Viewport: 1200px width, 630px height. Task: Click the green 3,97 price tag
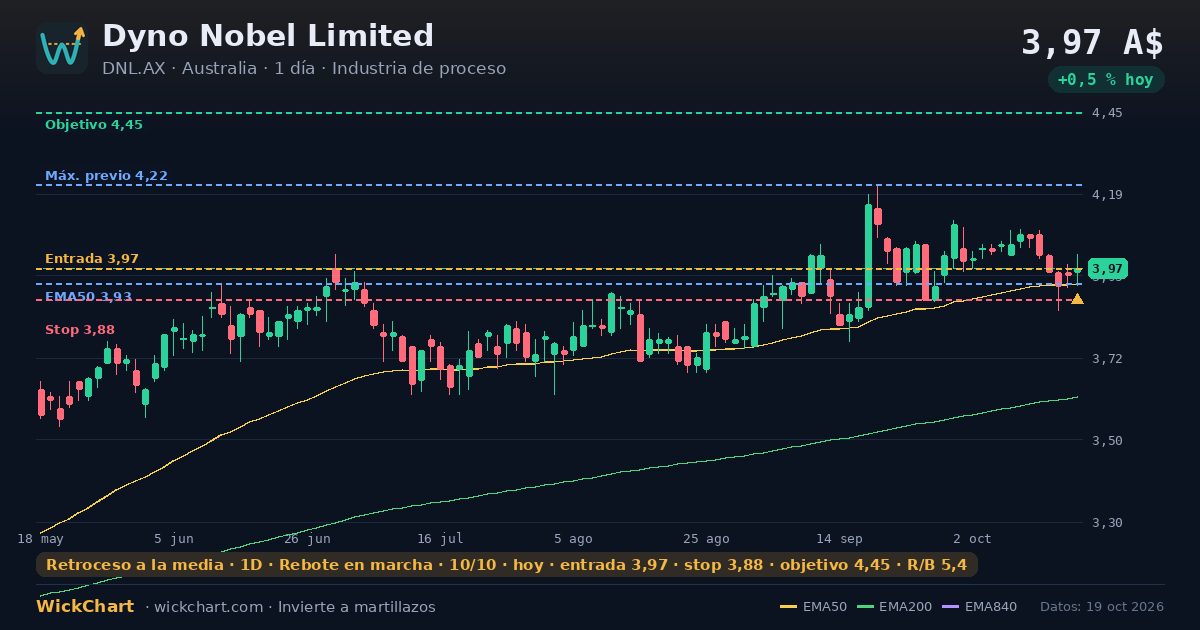tap(1107, 269)
